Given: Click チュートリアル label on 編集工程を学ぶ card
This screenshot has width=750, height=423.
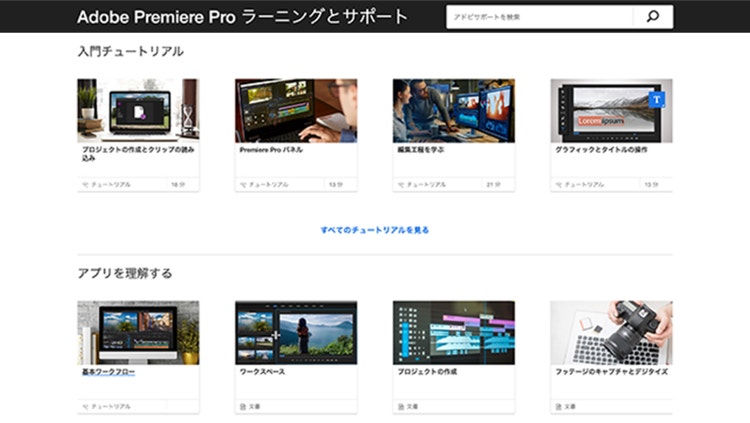Looking at the screenshot, I should [x=426, y=185].
